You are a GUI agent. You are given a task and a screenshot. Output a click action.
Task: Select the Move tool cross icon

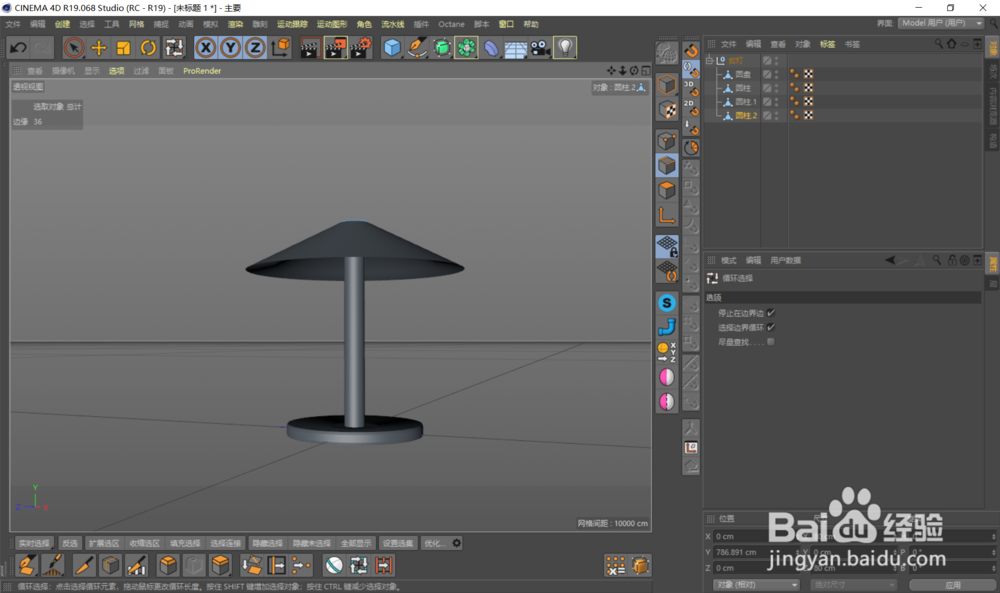pos(99,48)
